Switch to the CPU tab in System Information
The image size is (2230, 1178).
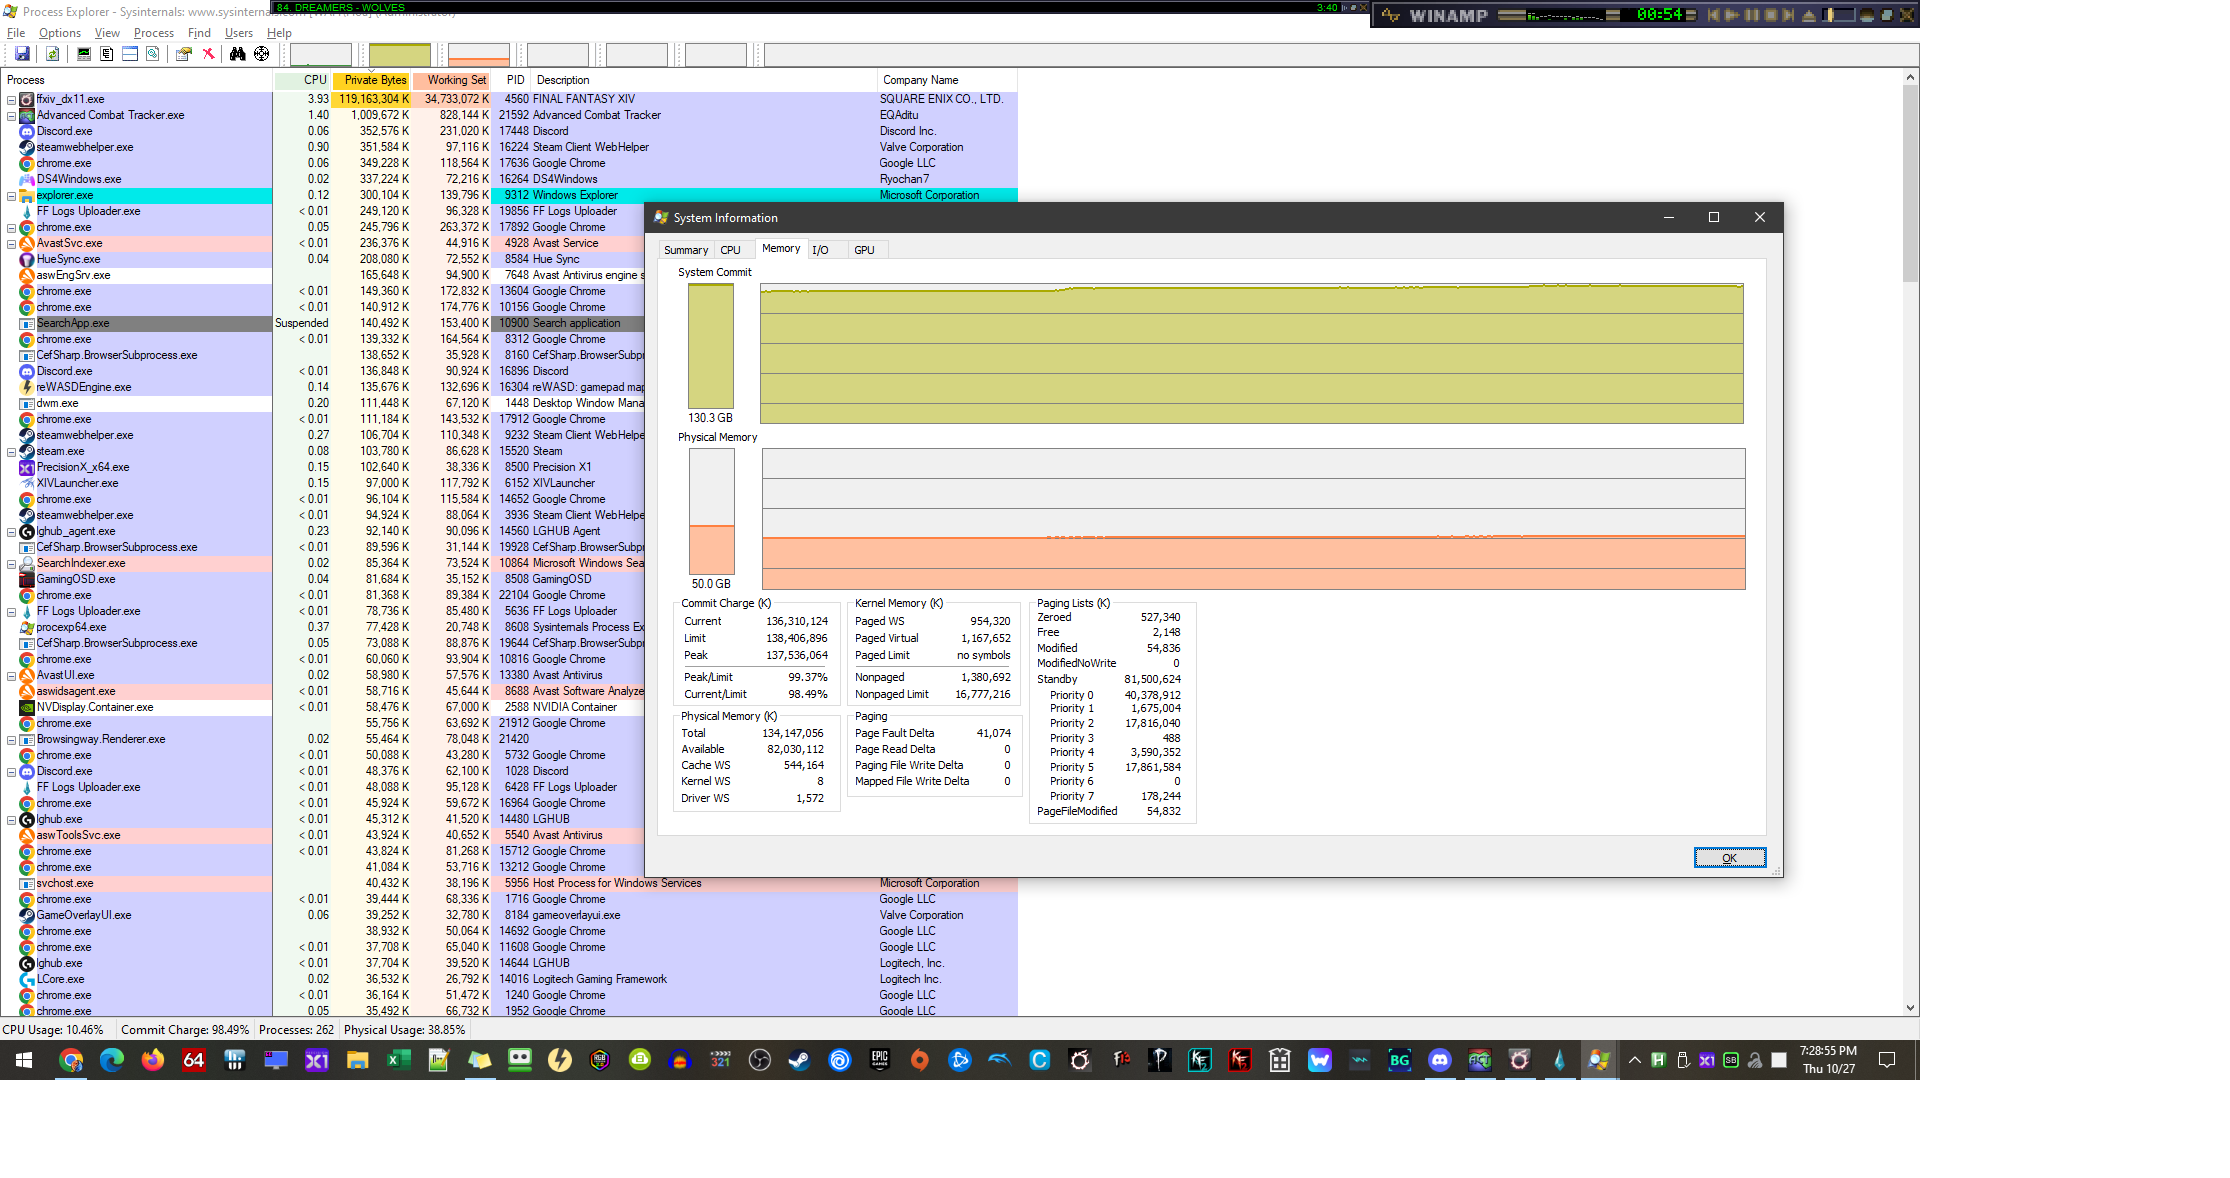[x=731, y=250]
